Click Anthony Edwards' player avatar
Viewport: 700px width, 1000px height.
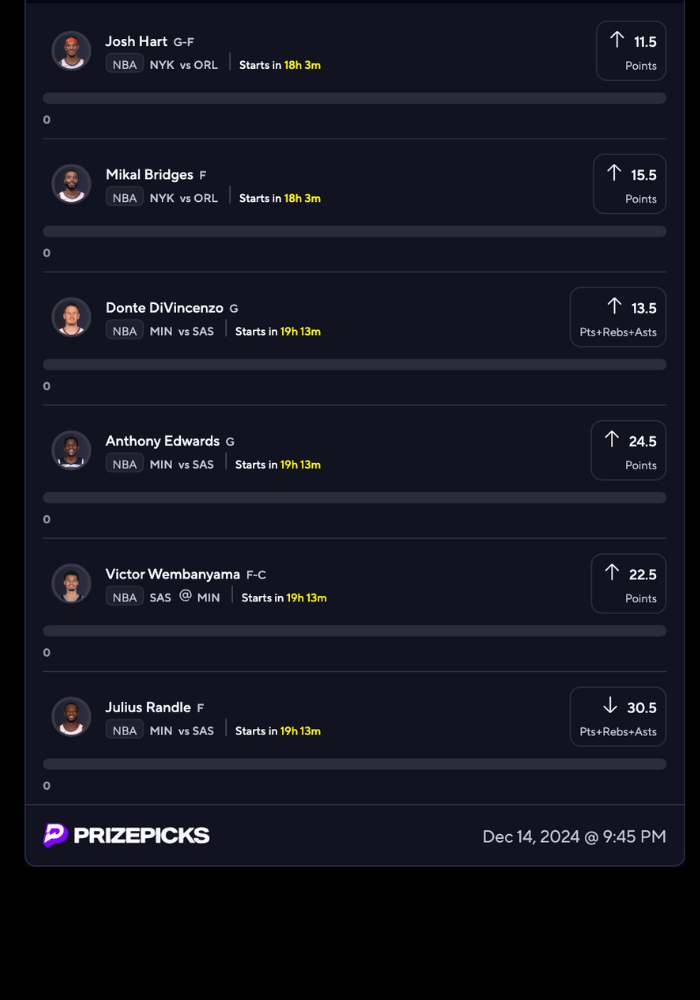pos(71,450)
